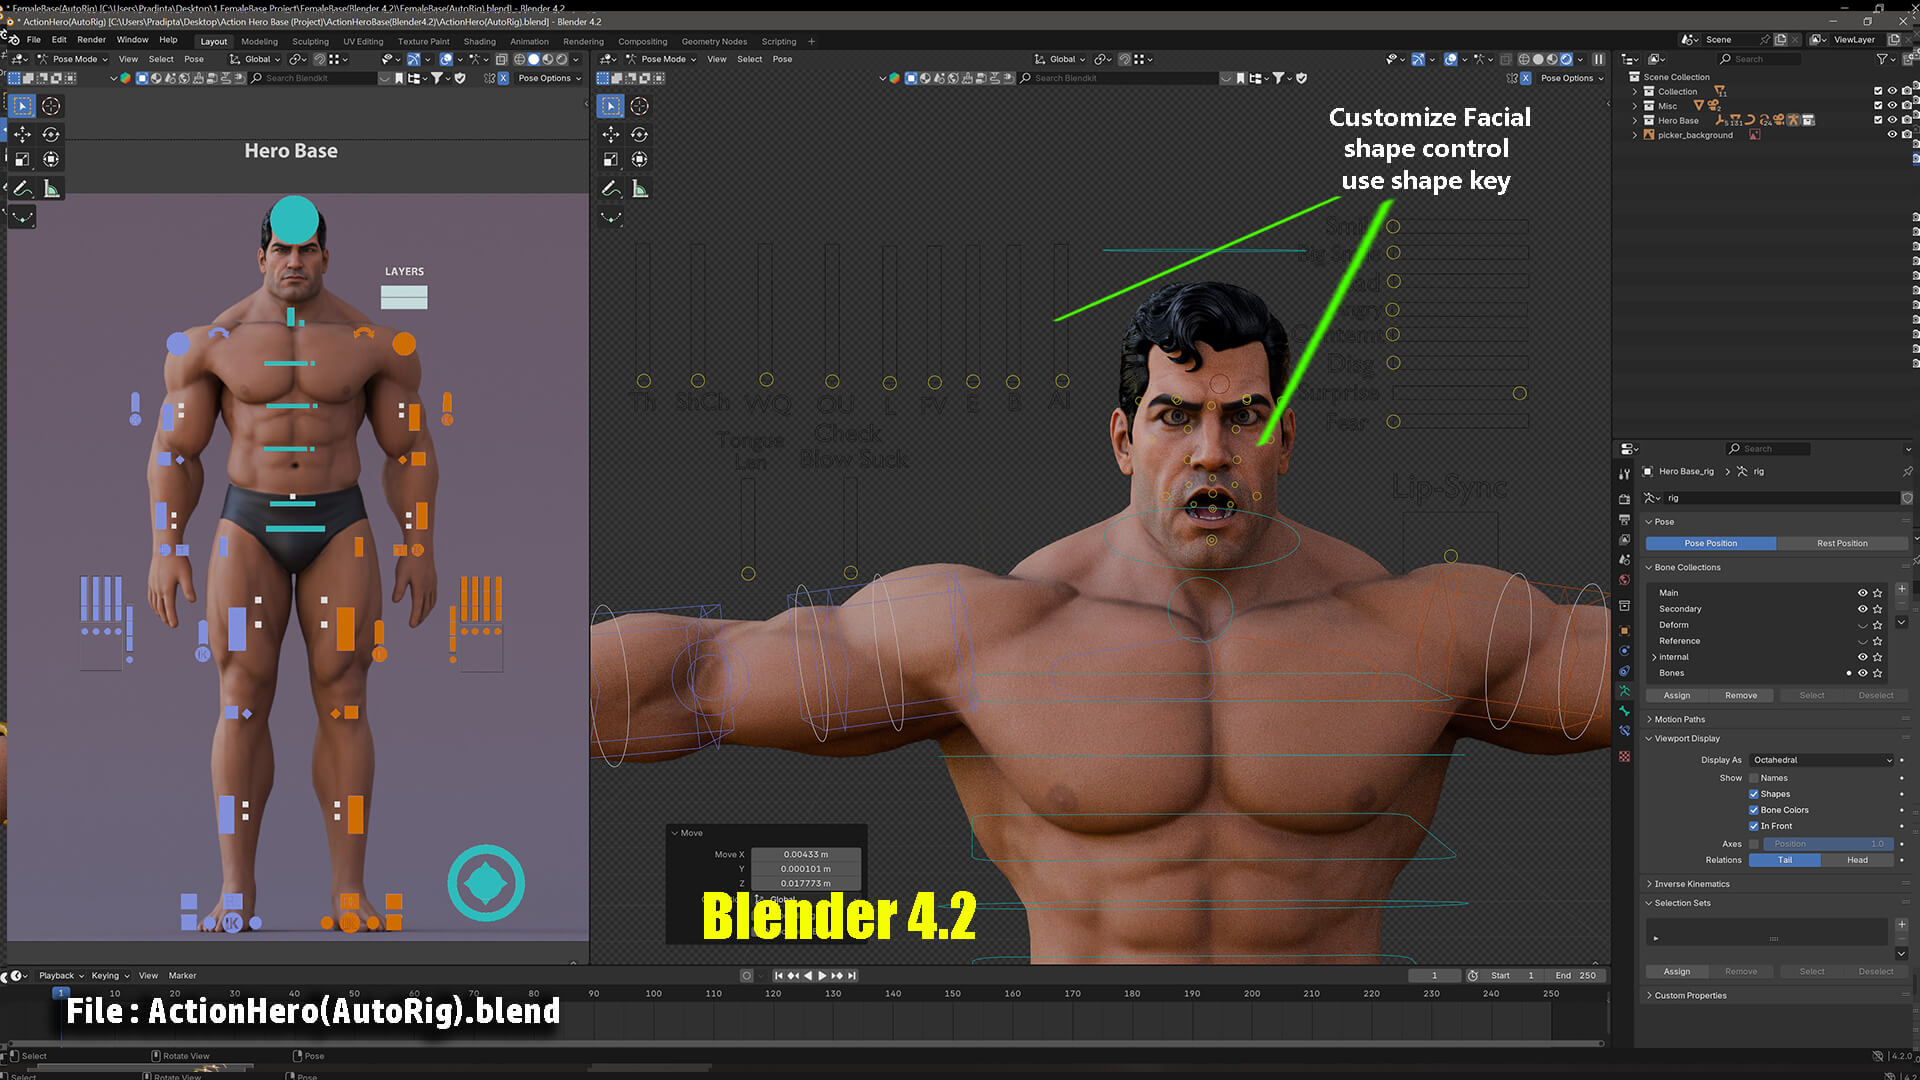
Task: Select the Rotate tool in right viewport
Action: point(640,134)
